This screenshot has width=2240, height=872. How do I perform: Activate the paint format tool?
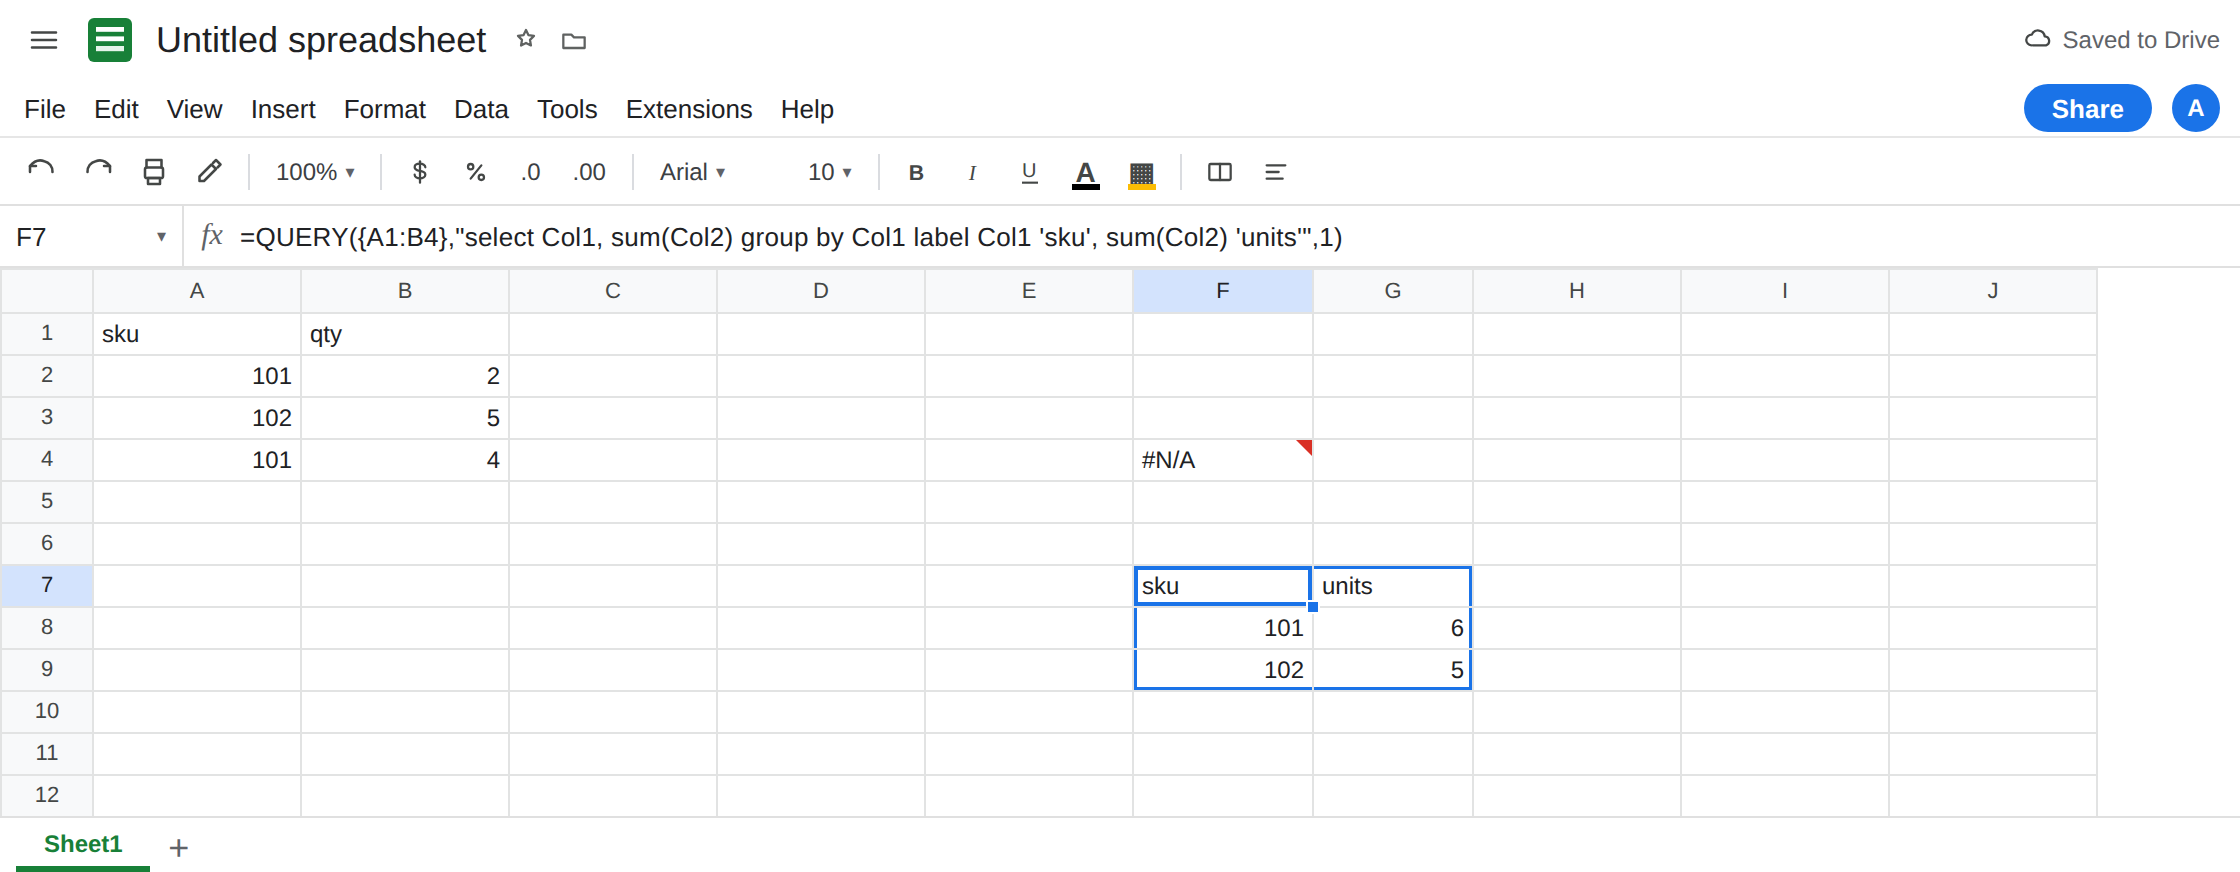pyautogui.click(x=209, y=172)
